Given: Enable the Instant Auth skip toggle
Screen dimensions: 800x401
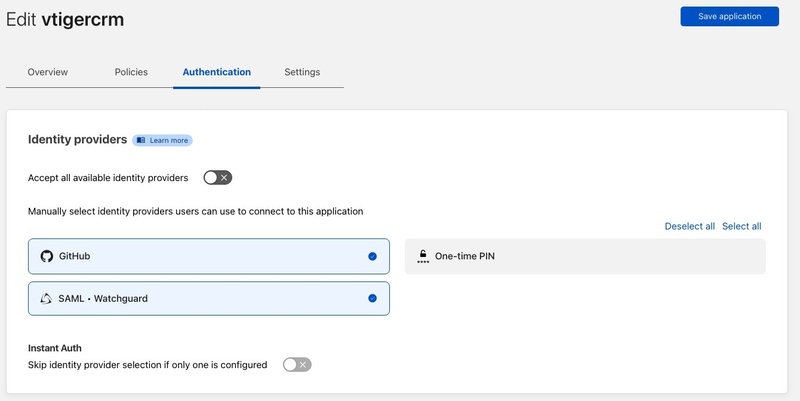Looking at the screenshot, I should coord(297,365).
